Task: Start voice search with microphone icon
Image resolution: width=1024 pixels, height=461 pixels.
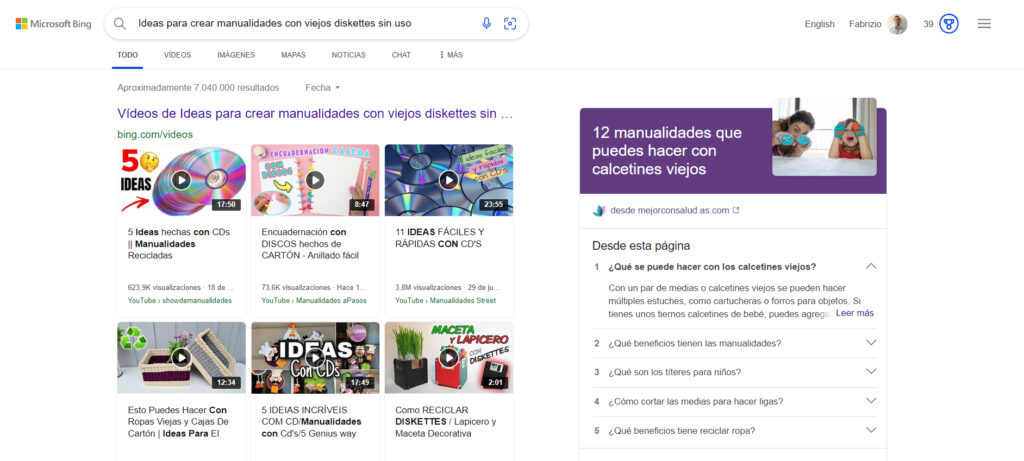Action: [487, 23]
